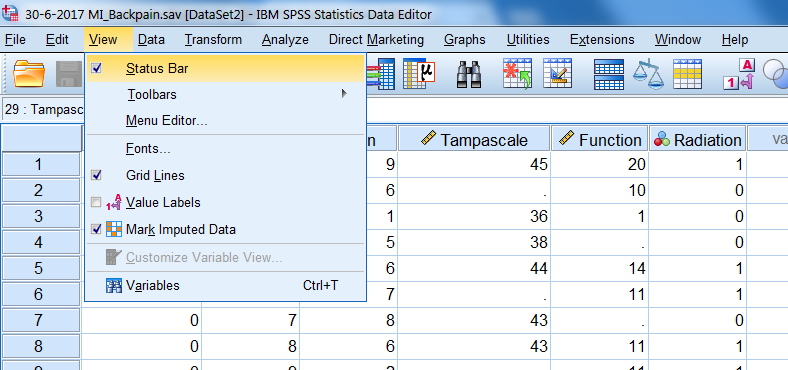This screenshot has width=788, height=370.
Task: Click Tampascale cell with value 45
Action: 474,164
